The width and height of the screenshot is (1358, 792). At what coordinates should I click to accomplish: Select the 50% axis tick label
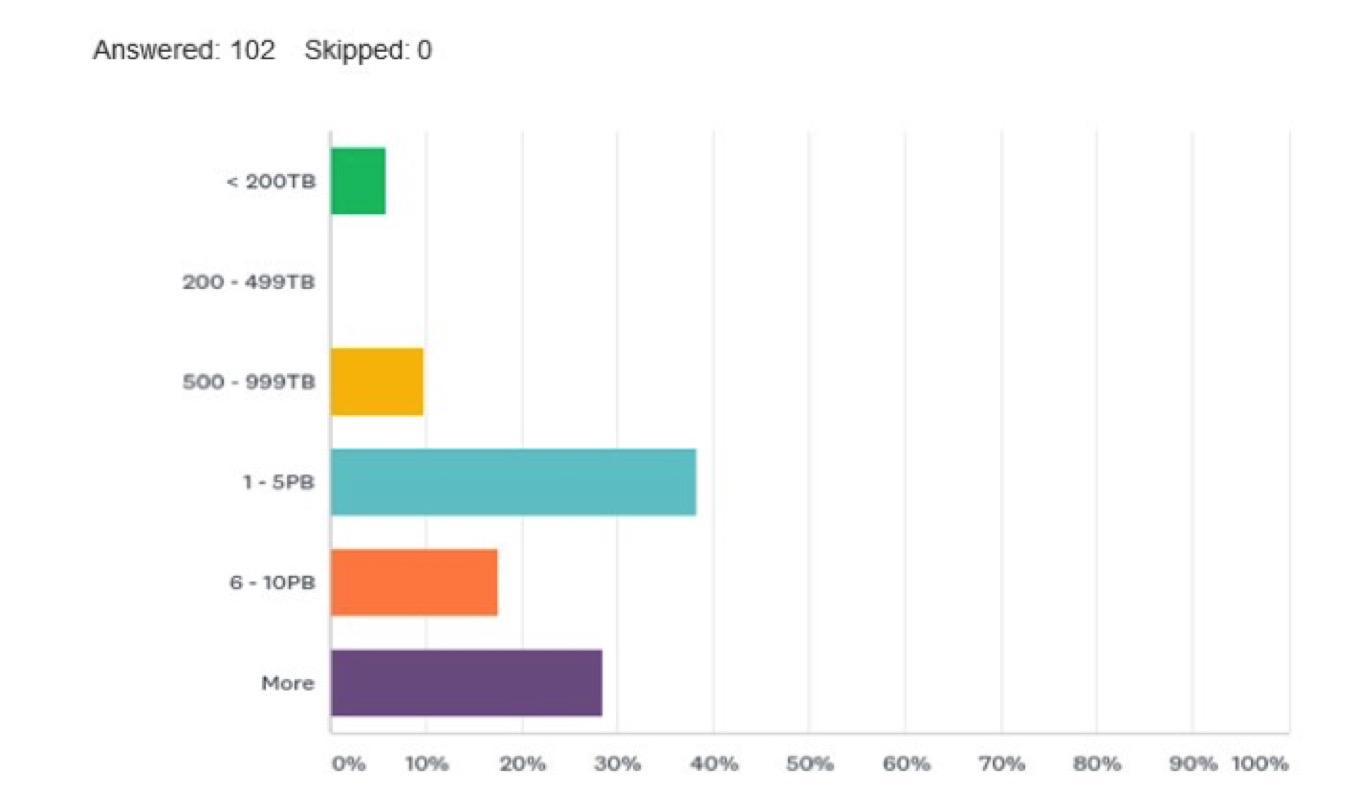pyautogui.click(x=809, y=765)
